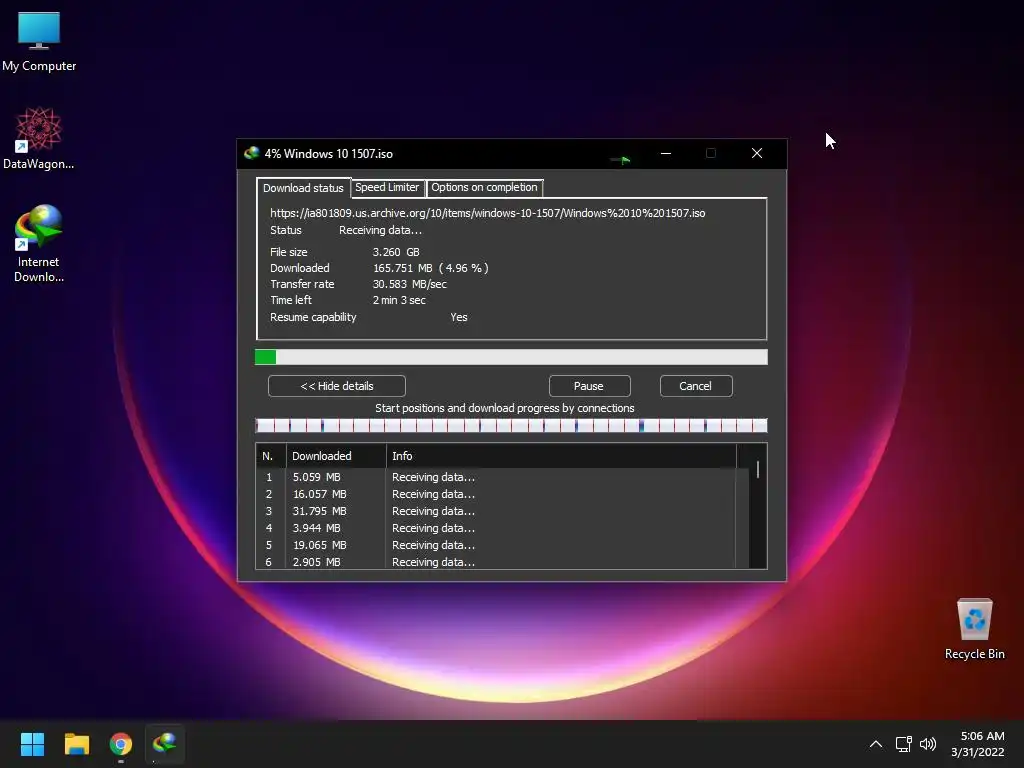Select connection row 4 with 3.944 MB
This screenshot has width=1024, height=768.
[496, 528]
